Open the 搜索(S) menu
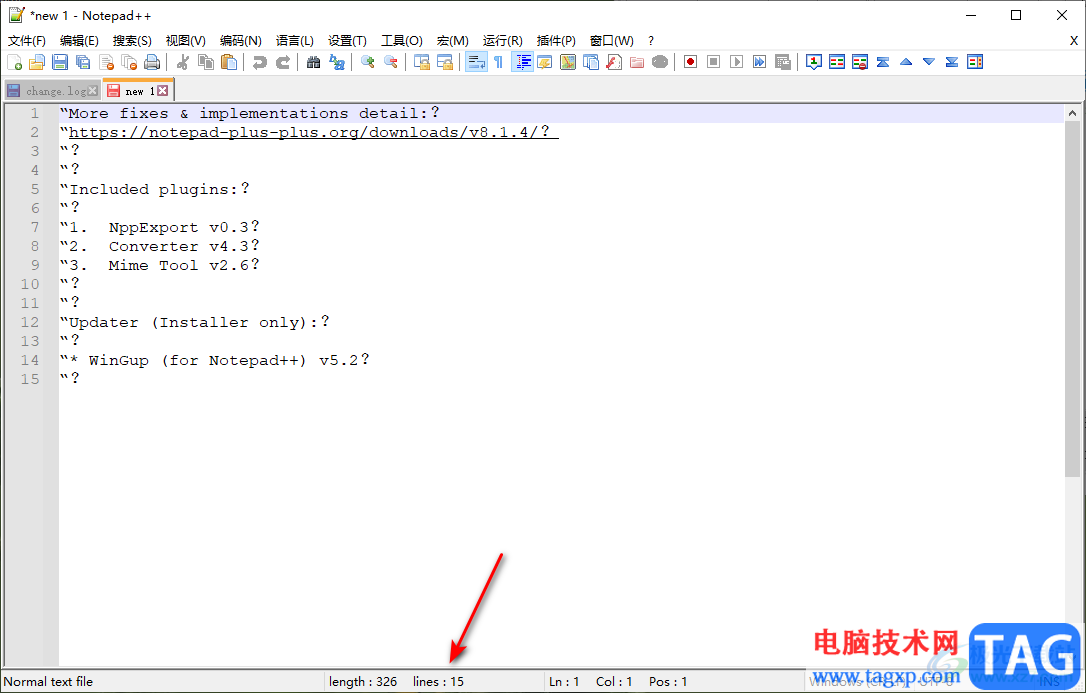The width and height of the screenshot is (1086, 693). (132, 41)
